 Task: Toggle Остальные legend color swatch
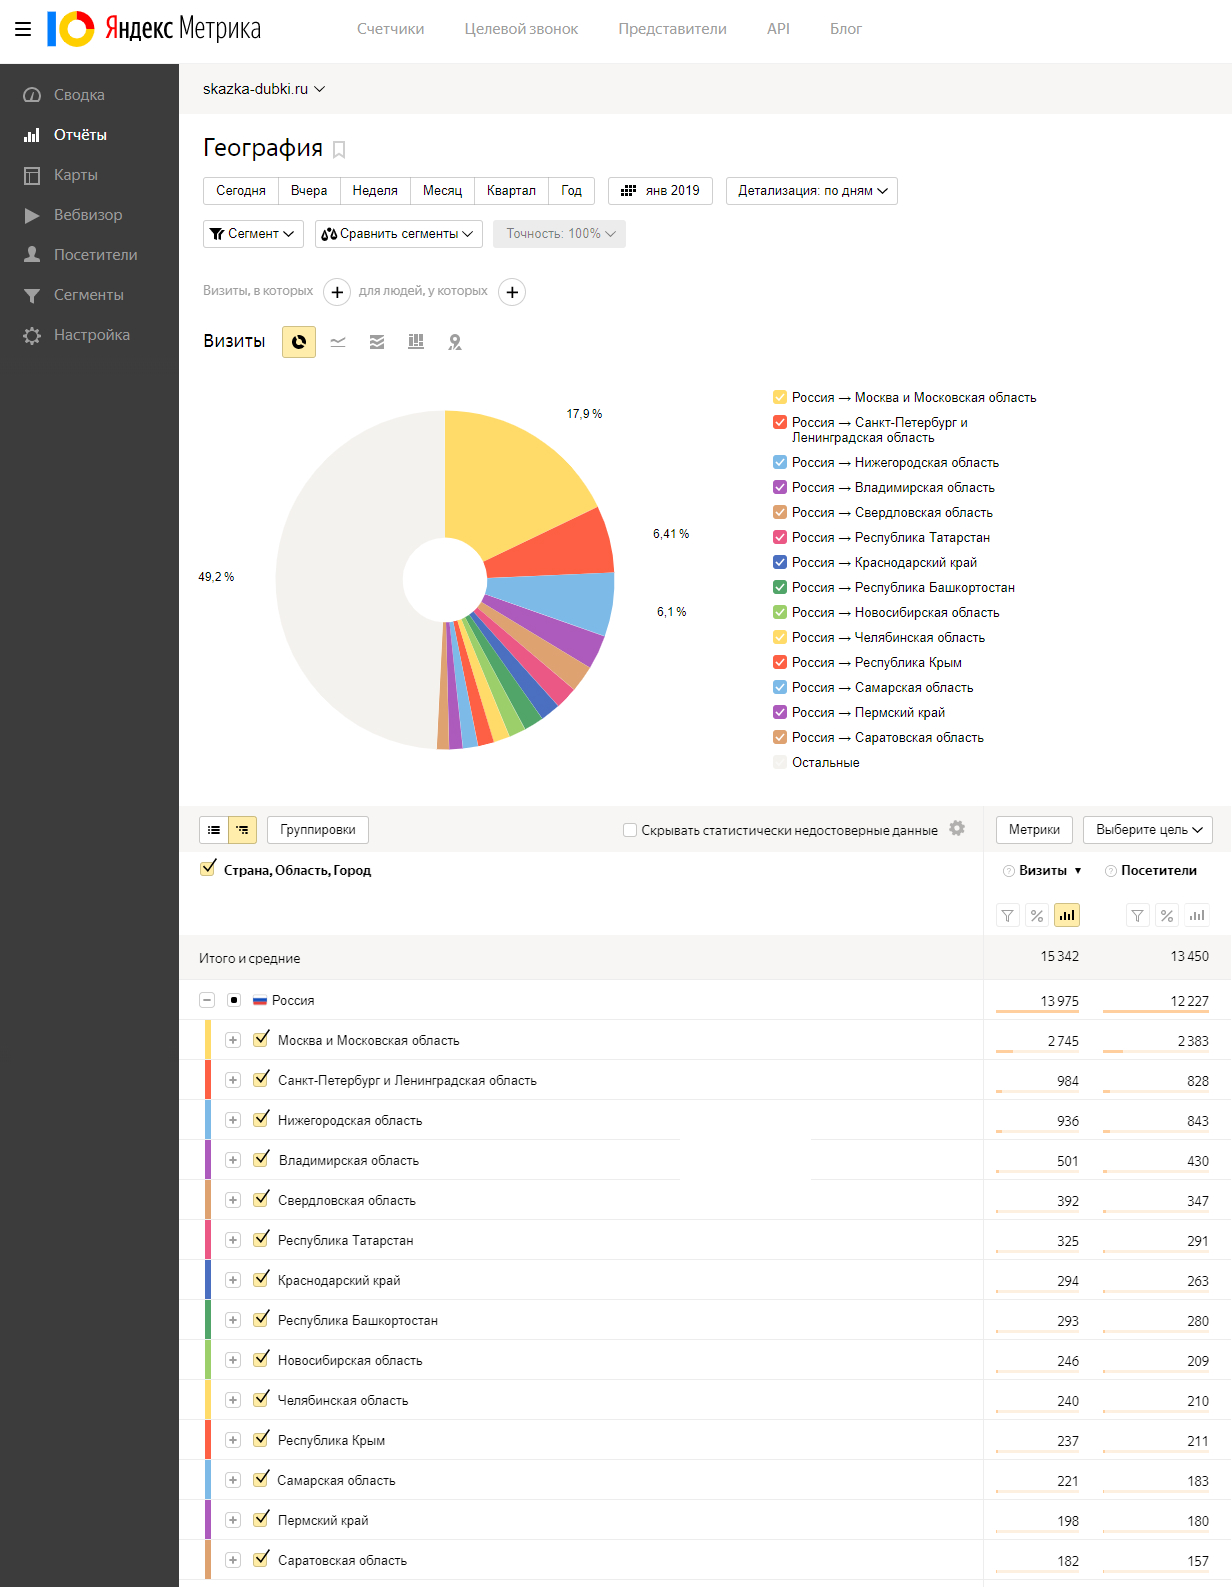[x=780, y=763]
